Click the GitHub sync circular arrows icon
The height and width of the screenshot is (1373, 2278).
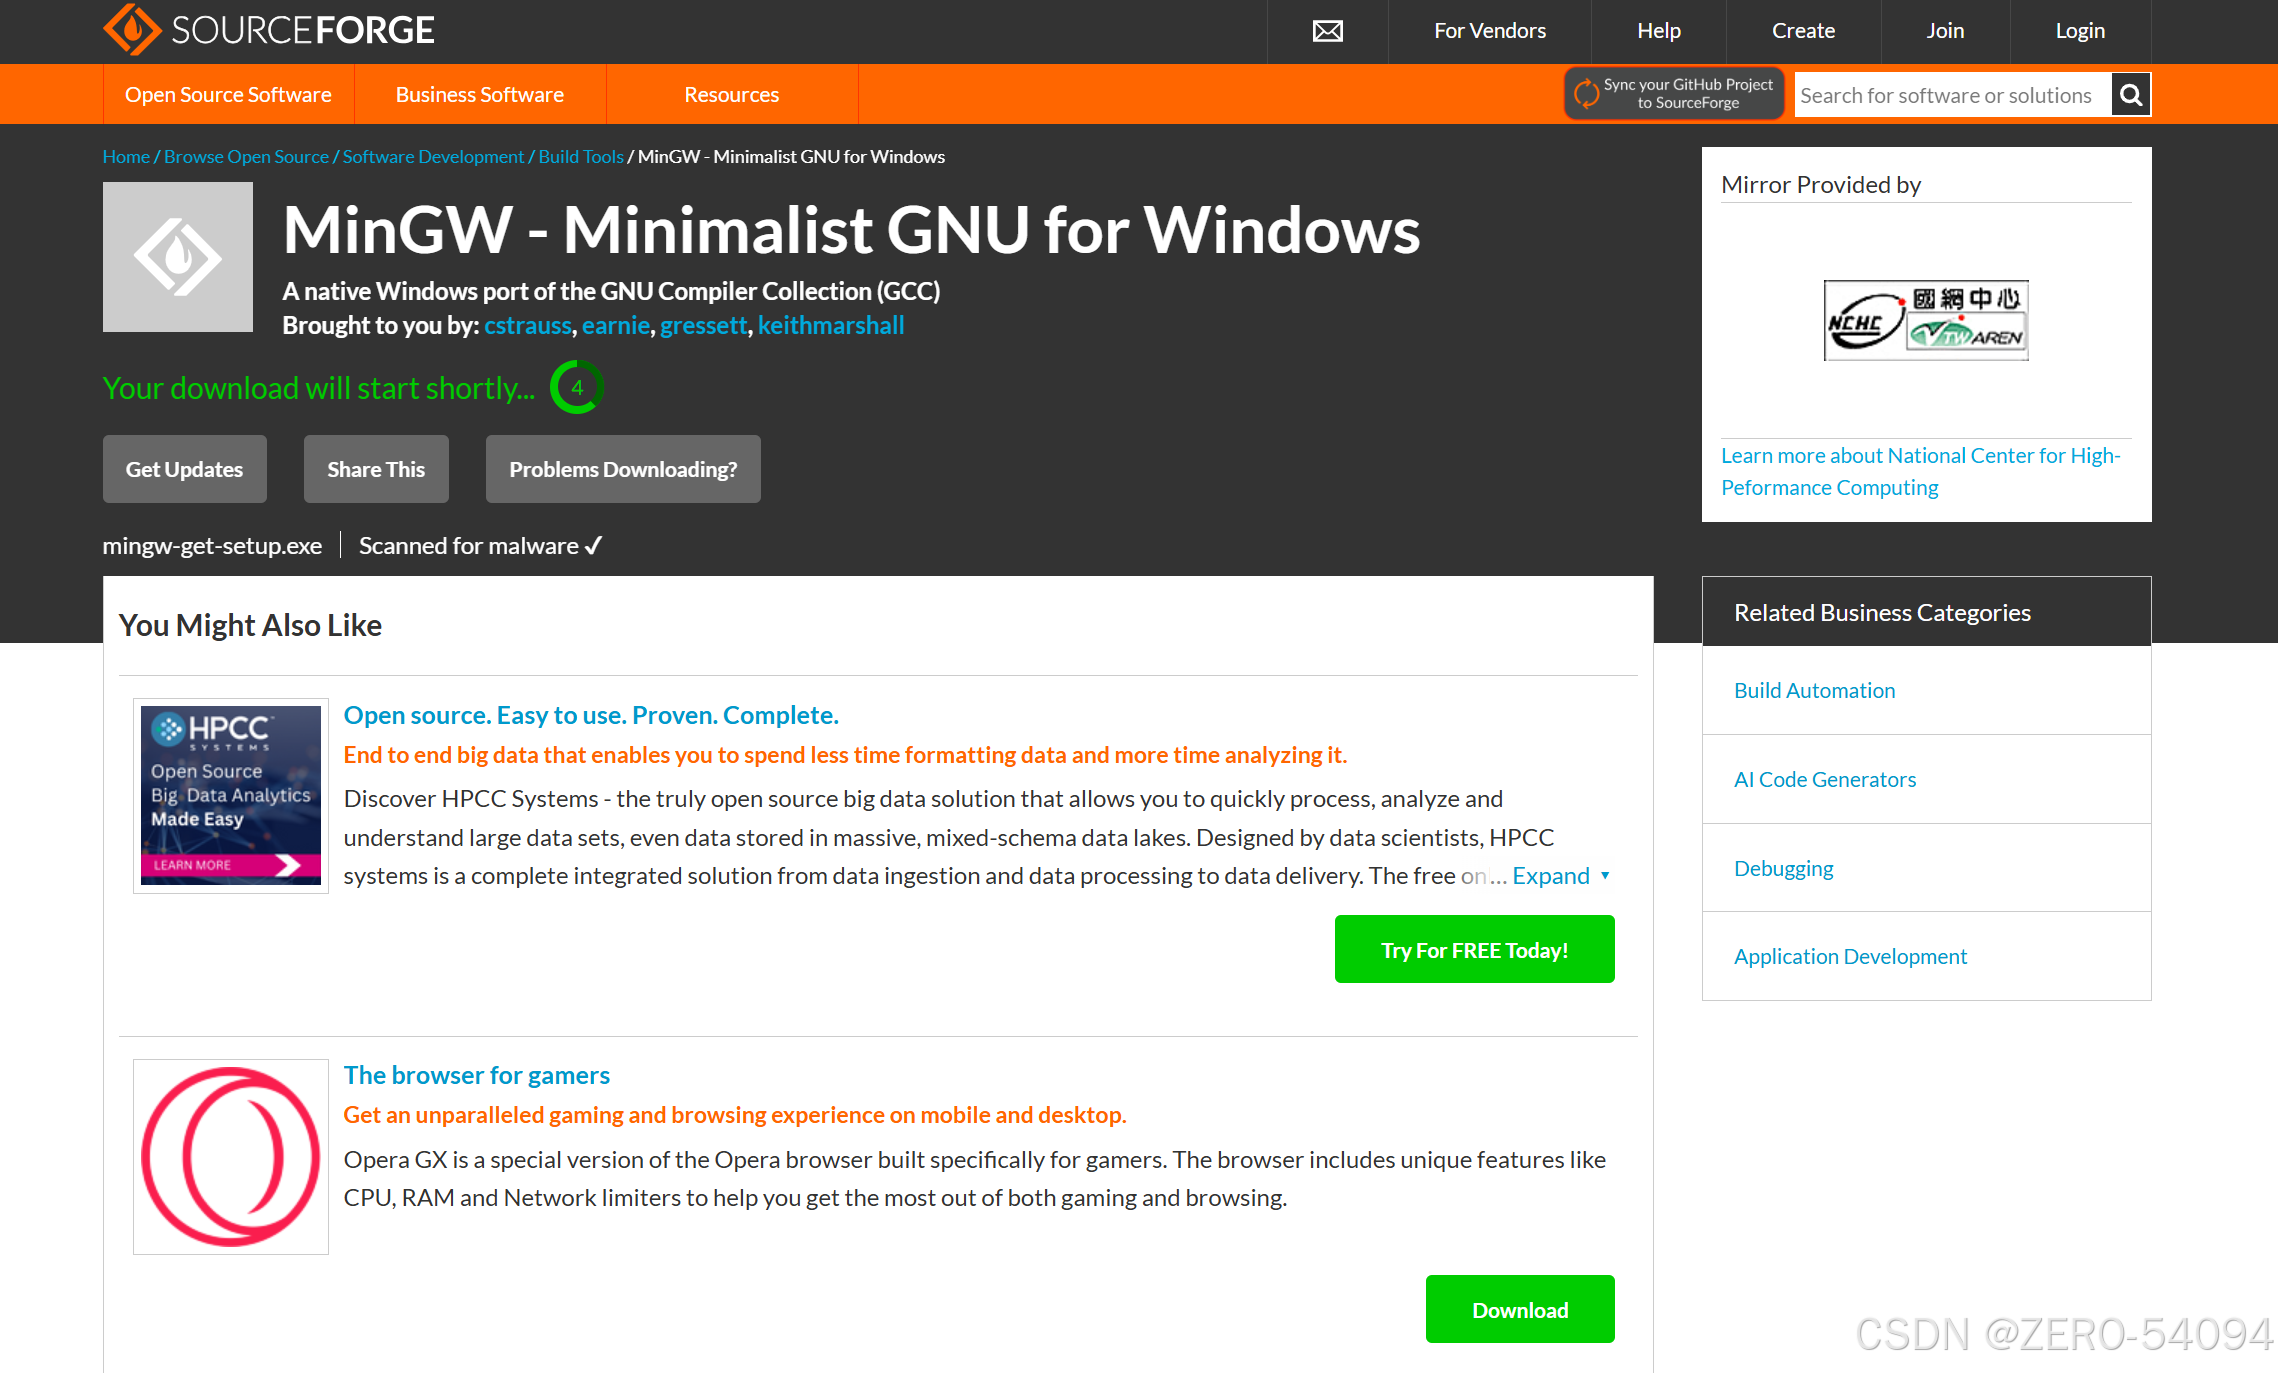[1586, 94]
